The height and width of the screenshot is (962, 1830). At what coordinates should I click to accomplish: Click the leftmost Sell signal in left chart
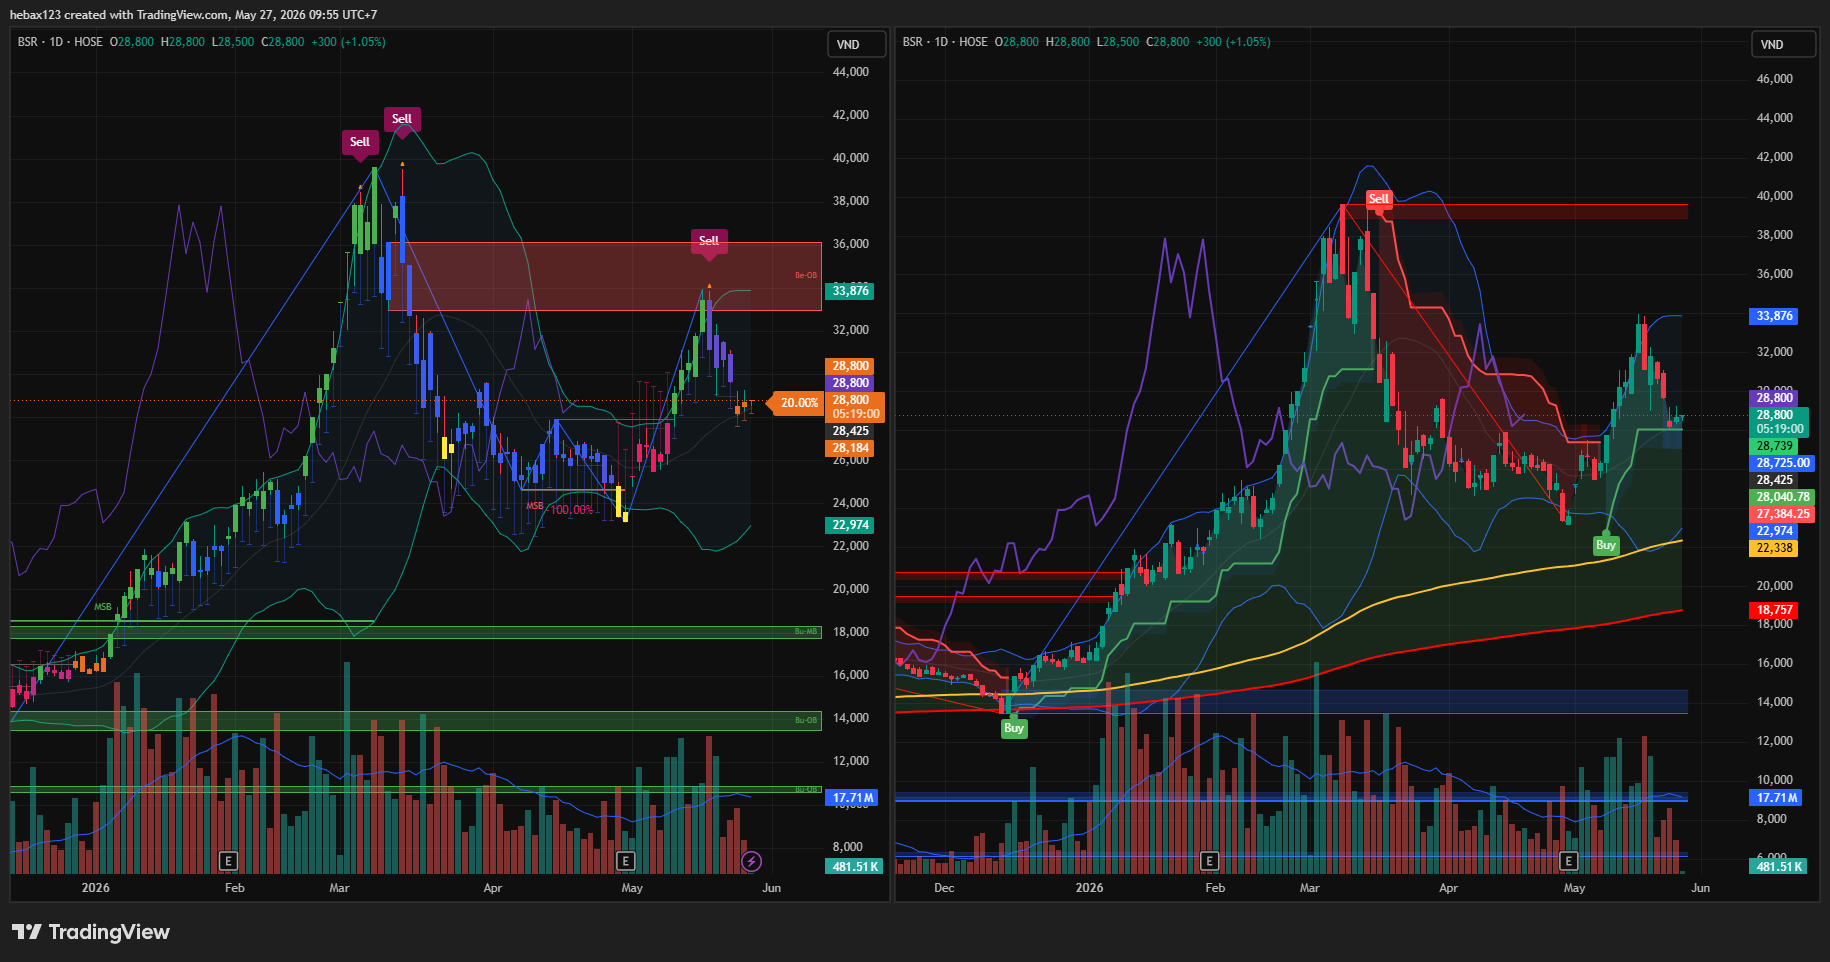tap(359, 142)
